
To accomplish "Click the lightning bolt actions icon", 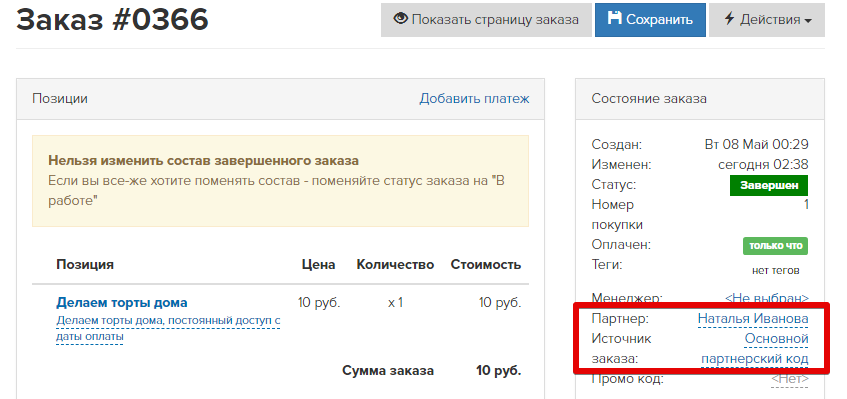I will click(x=729, y=19).
